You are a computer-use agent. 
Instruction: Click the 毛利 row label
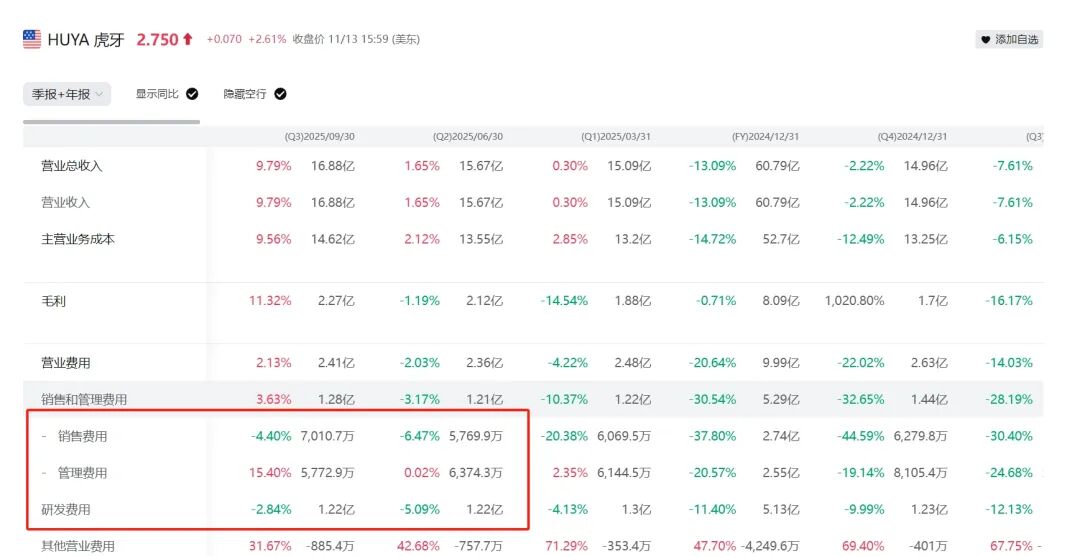tap(53, 301)
